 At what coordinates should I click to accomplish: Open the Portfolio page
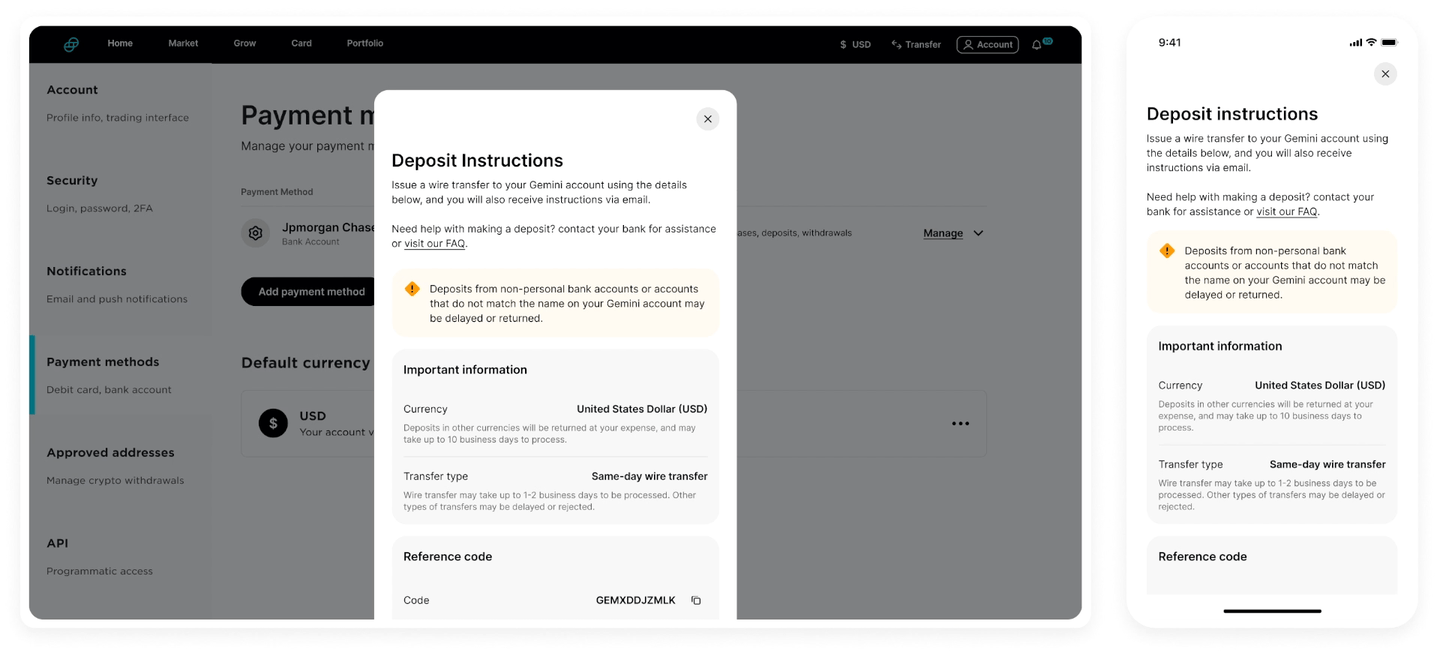point(365,44)
